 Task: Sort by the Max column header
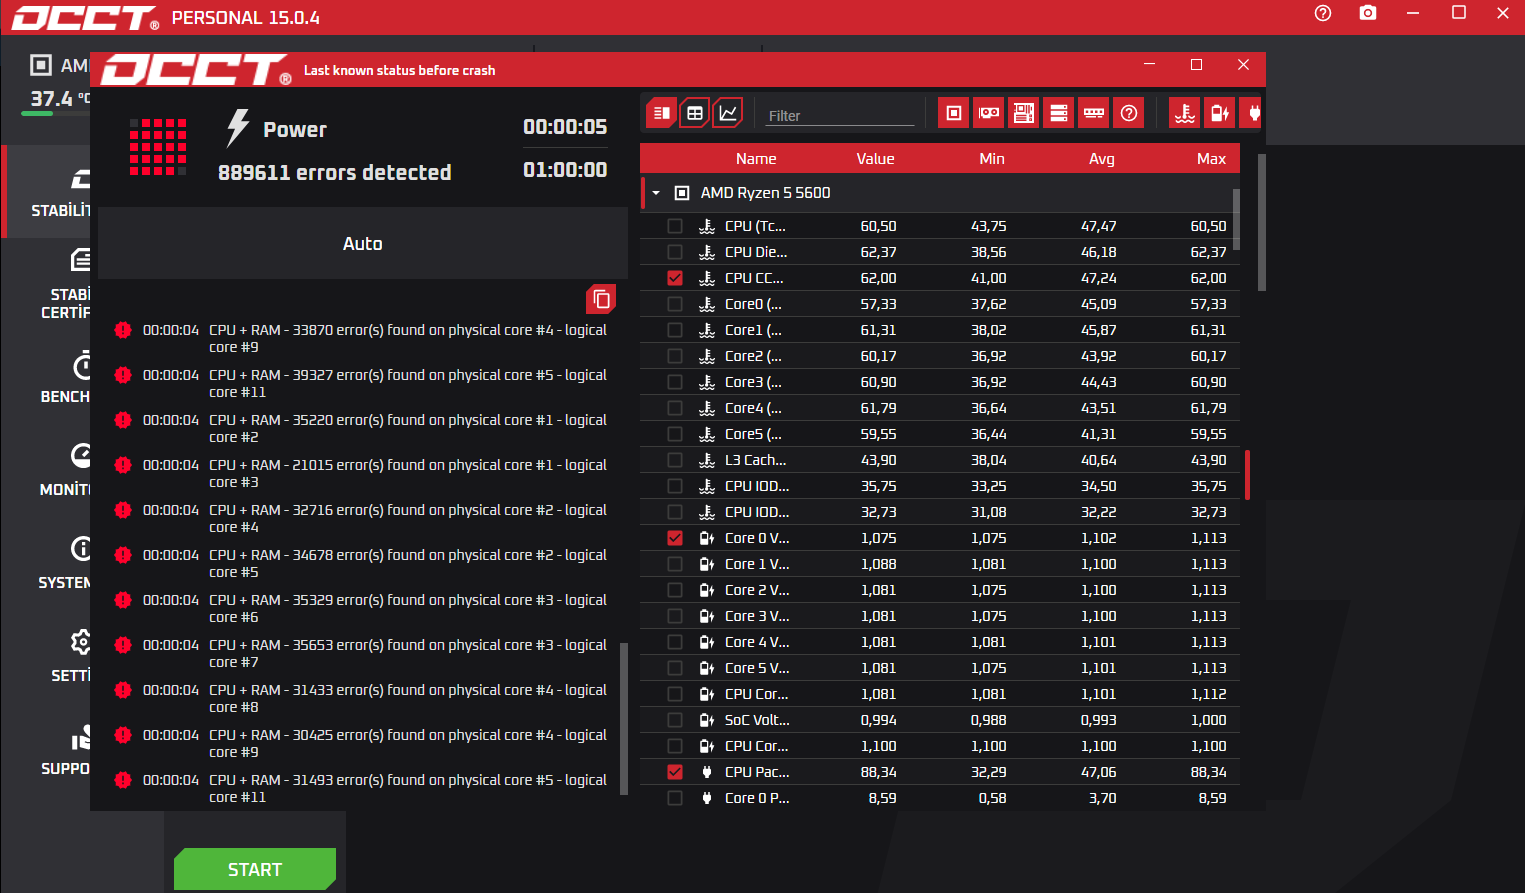coord(1211,159)
